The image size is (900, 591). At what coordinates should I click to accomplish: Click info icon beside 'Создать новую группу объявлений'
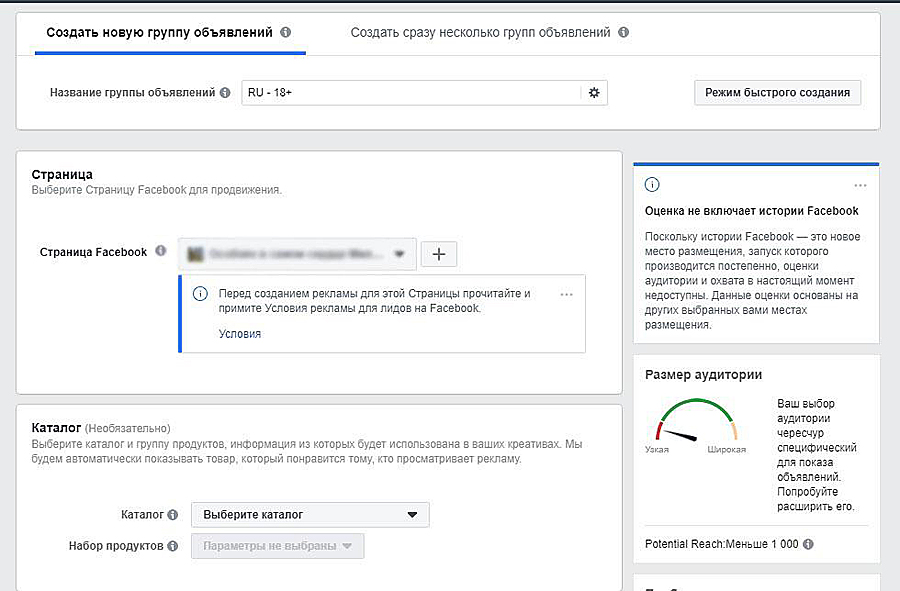click(x=286, y=33)
